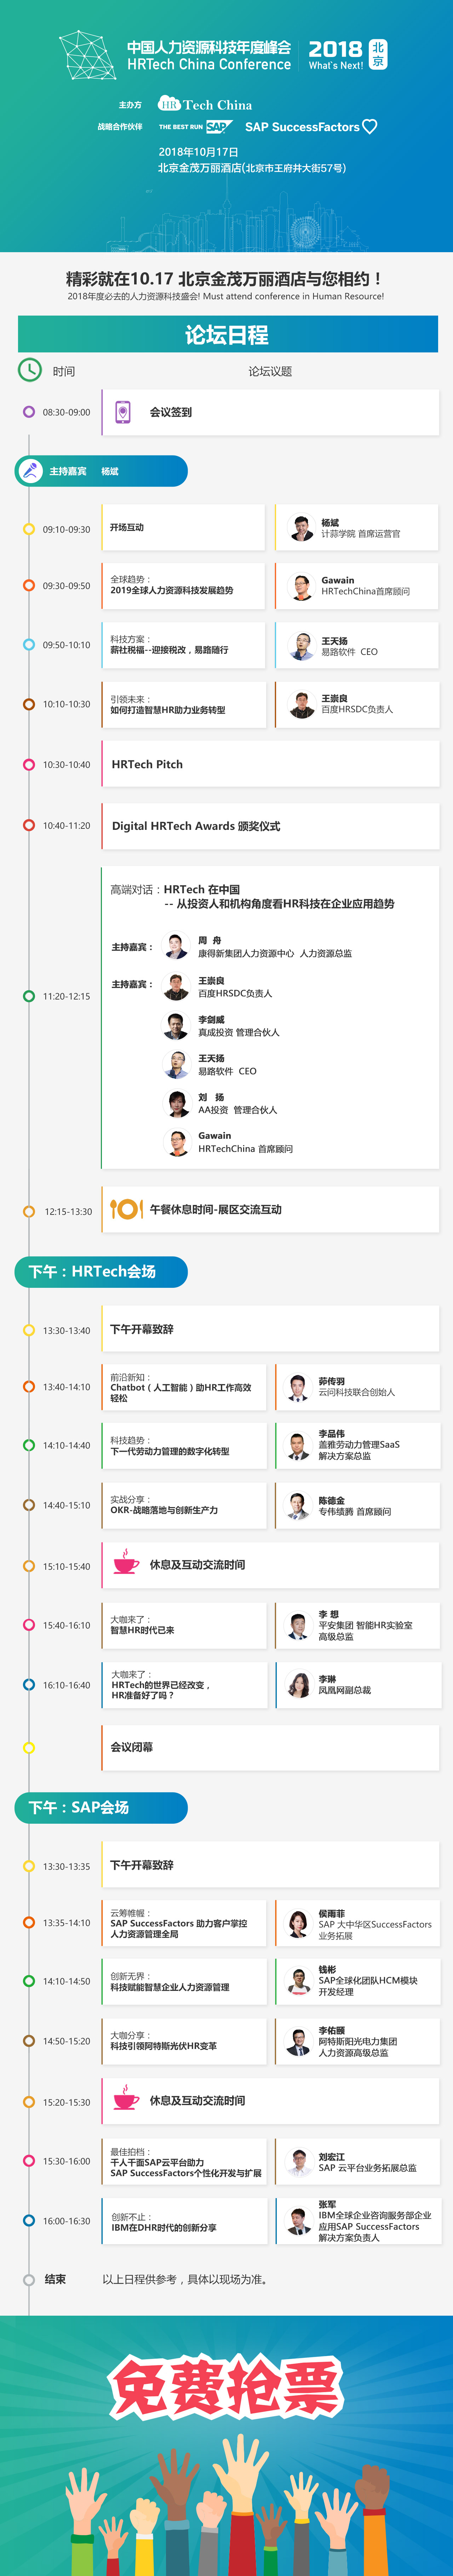Screen dimensions: 453x2576
Task: Open the 会议签到 session card
Action: [270, 412]
